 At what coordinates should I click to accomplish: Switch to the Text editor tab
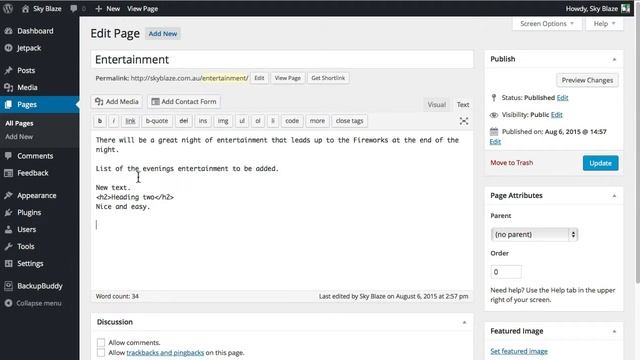click(463, 105)
